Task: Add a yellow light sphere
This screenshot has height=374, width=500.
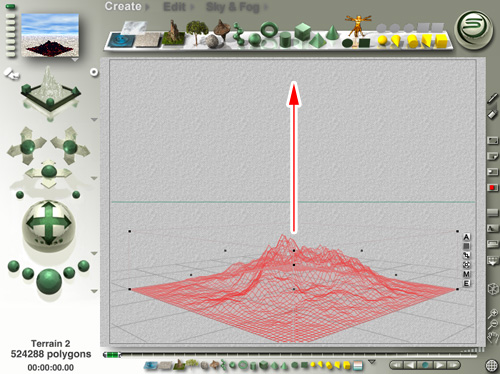Action: (382, 41)
